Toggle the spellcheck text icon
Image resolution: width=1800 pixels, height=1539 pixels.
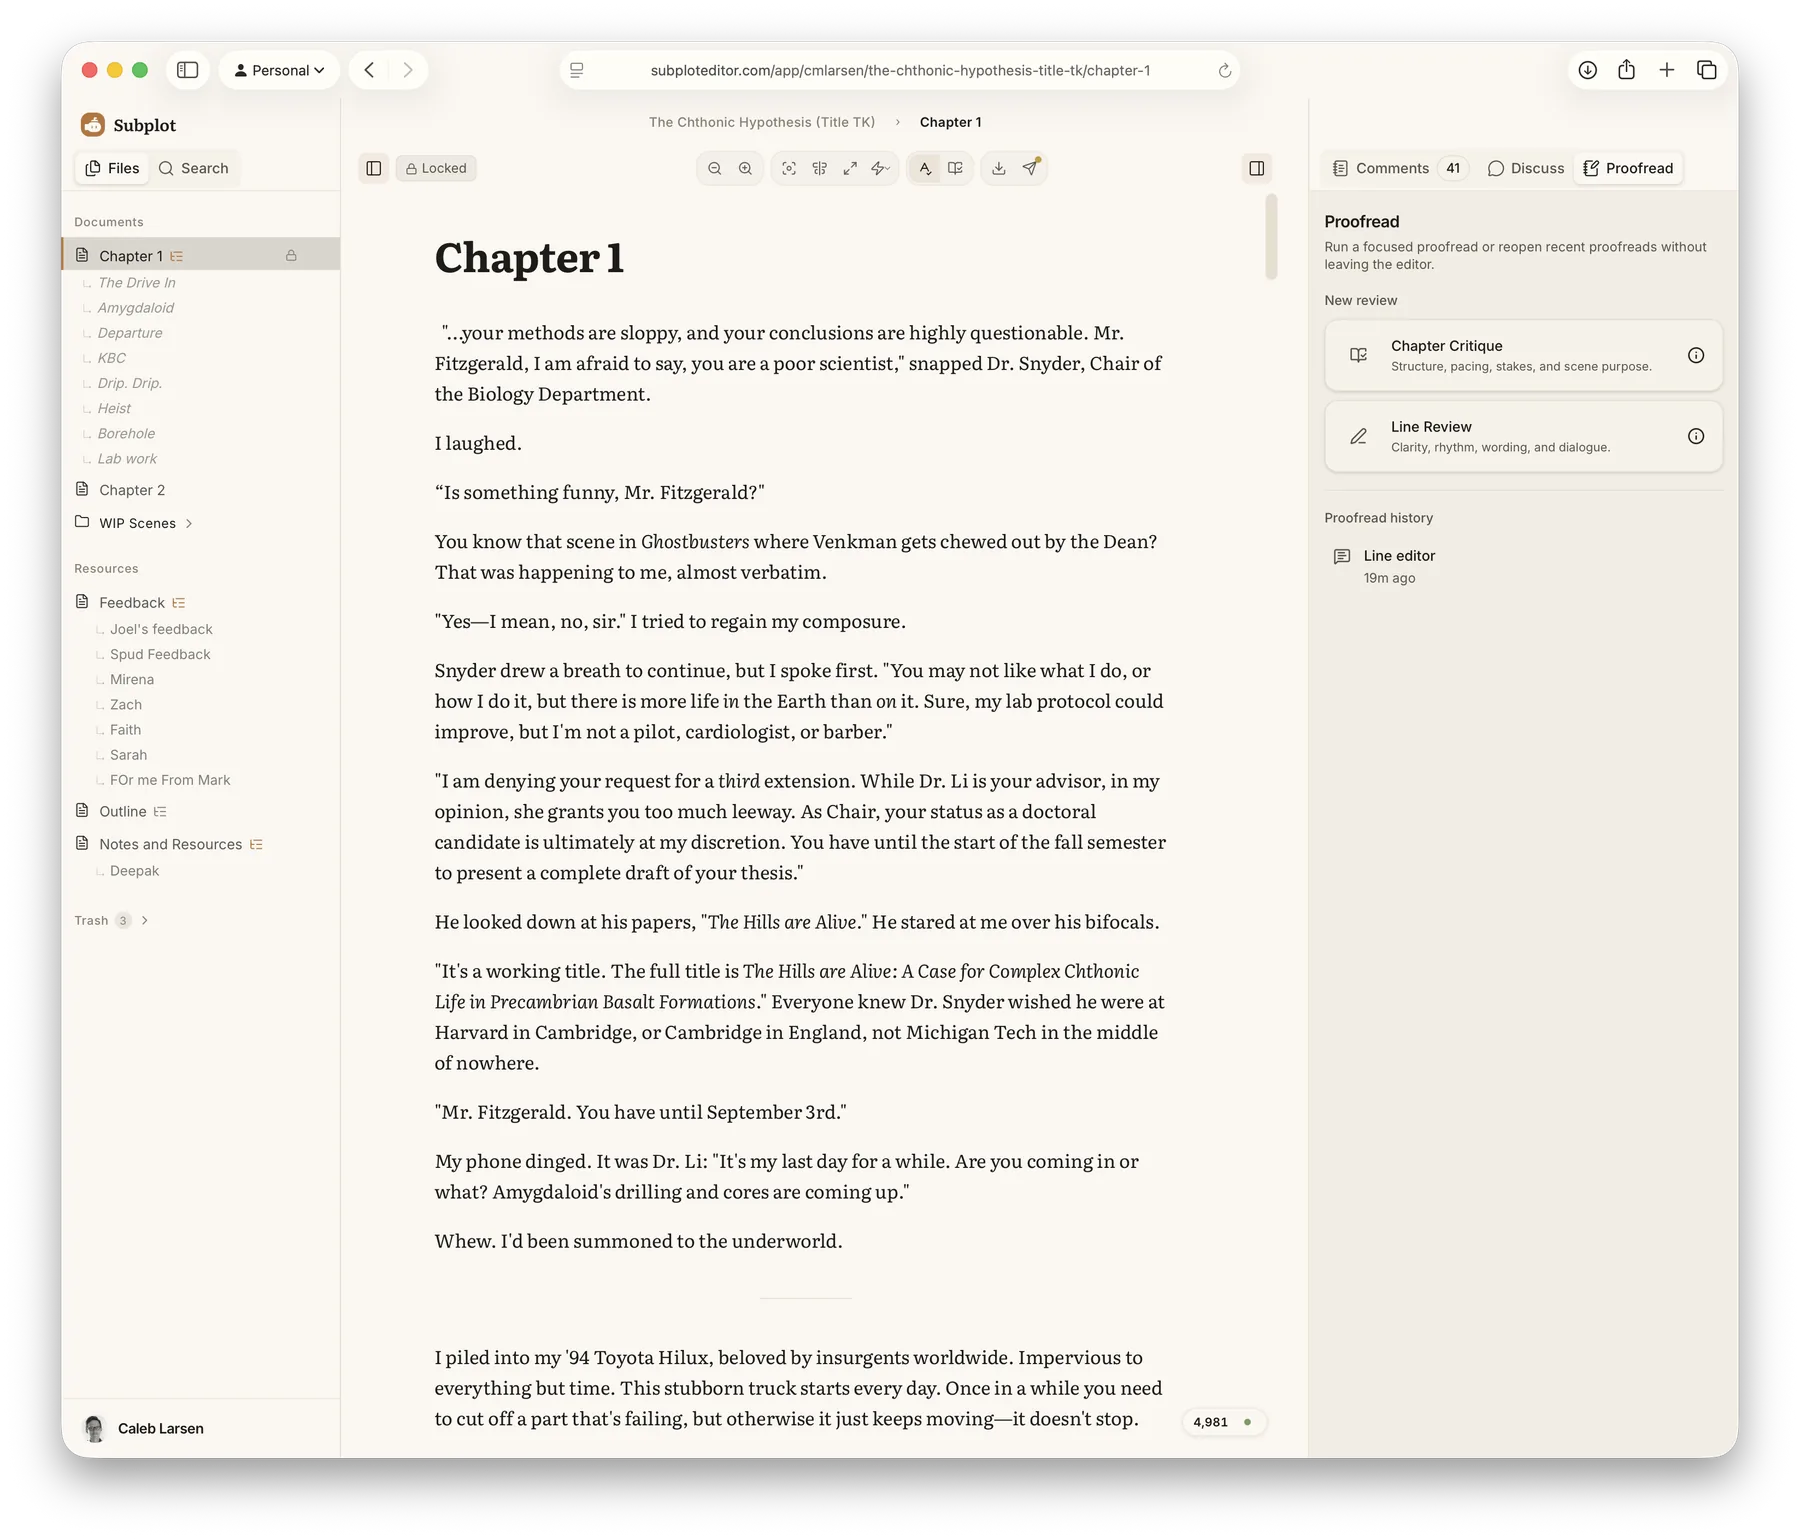coord(925,168)
